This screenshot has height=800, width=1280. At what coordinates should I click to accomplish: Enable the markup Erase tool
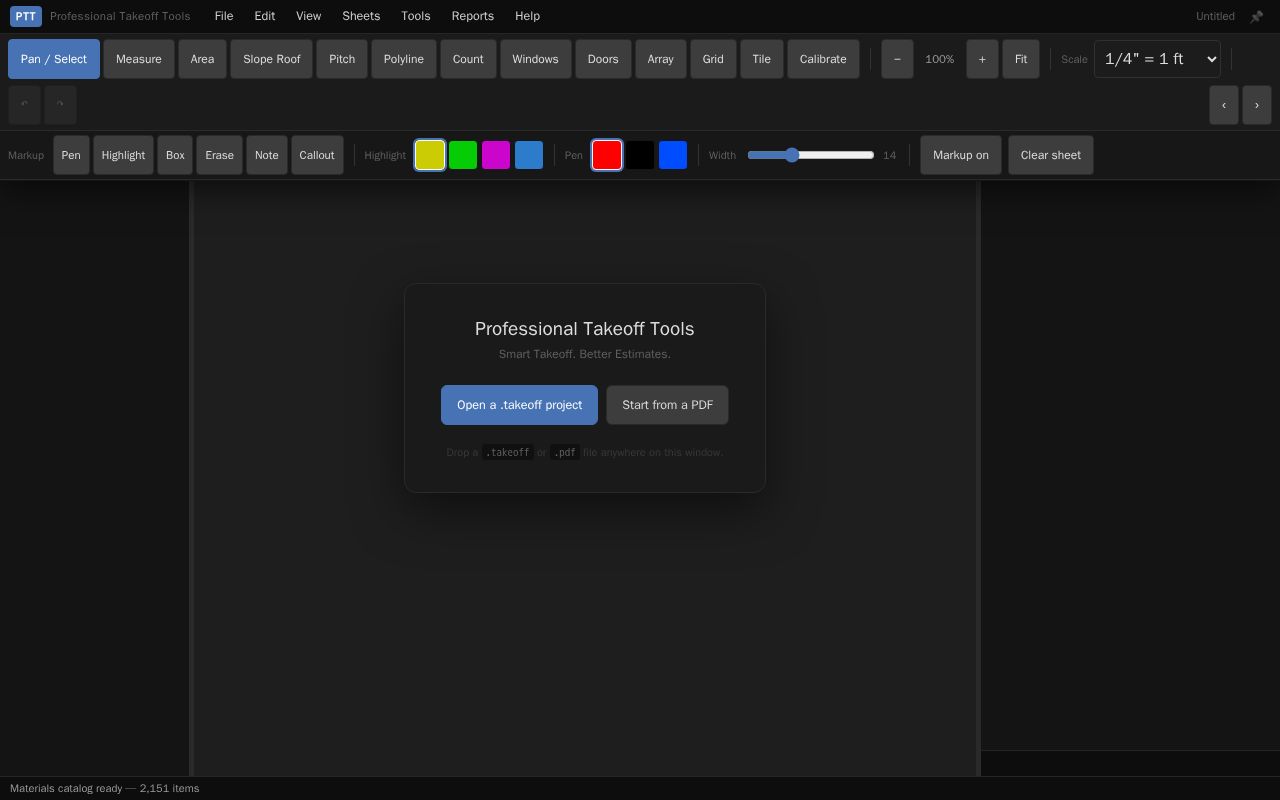coord(219,155)
